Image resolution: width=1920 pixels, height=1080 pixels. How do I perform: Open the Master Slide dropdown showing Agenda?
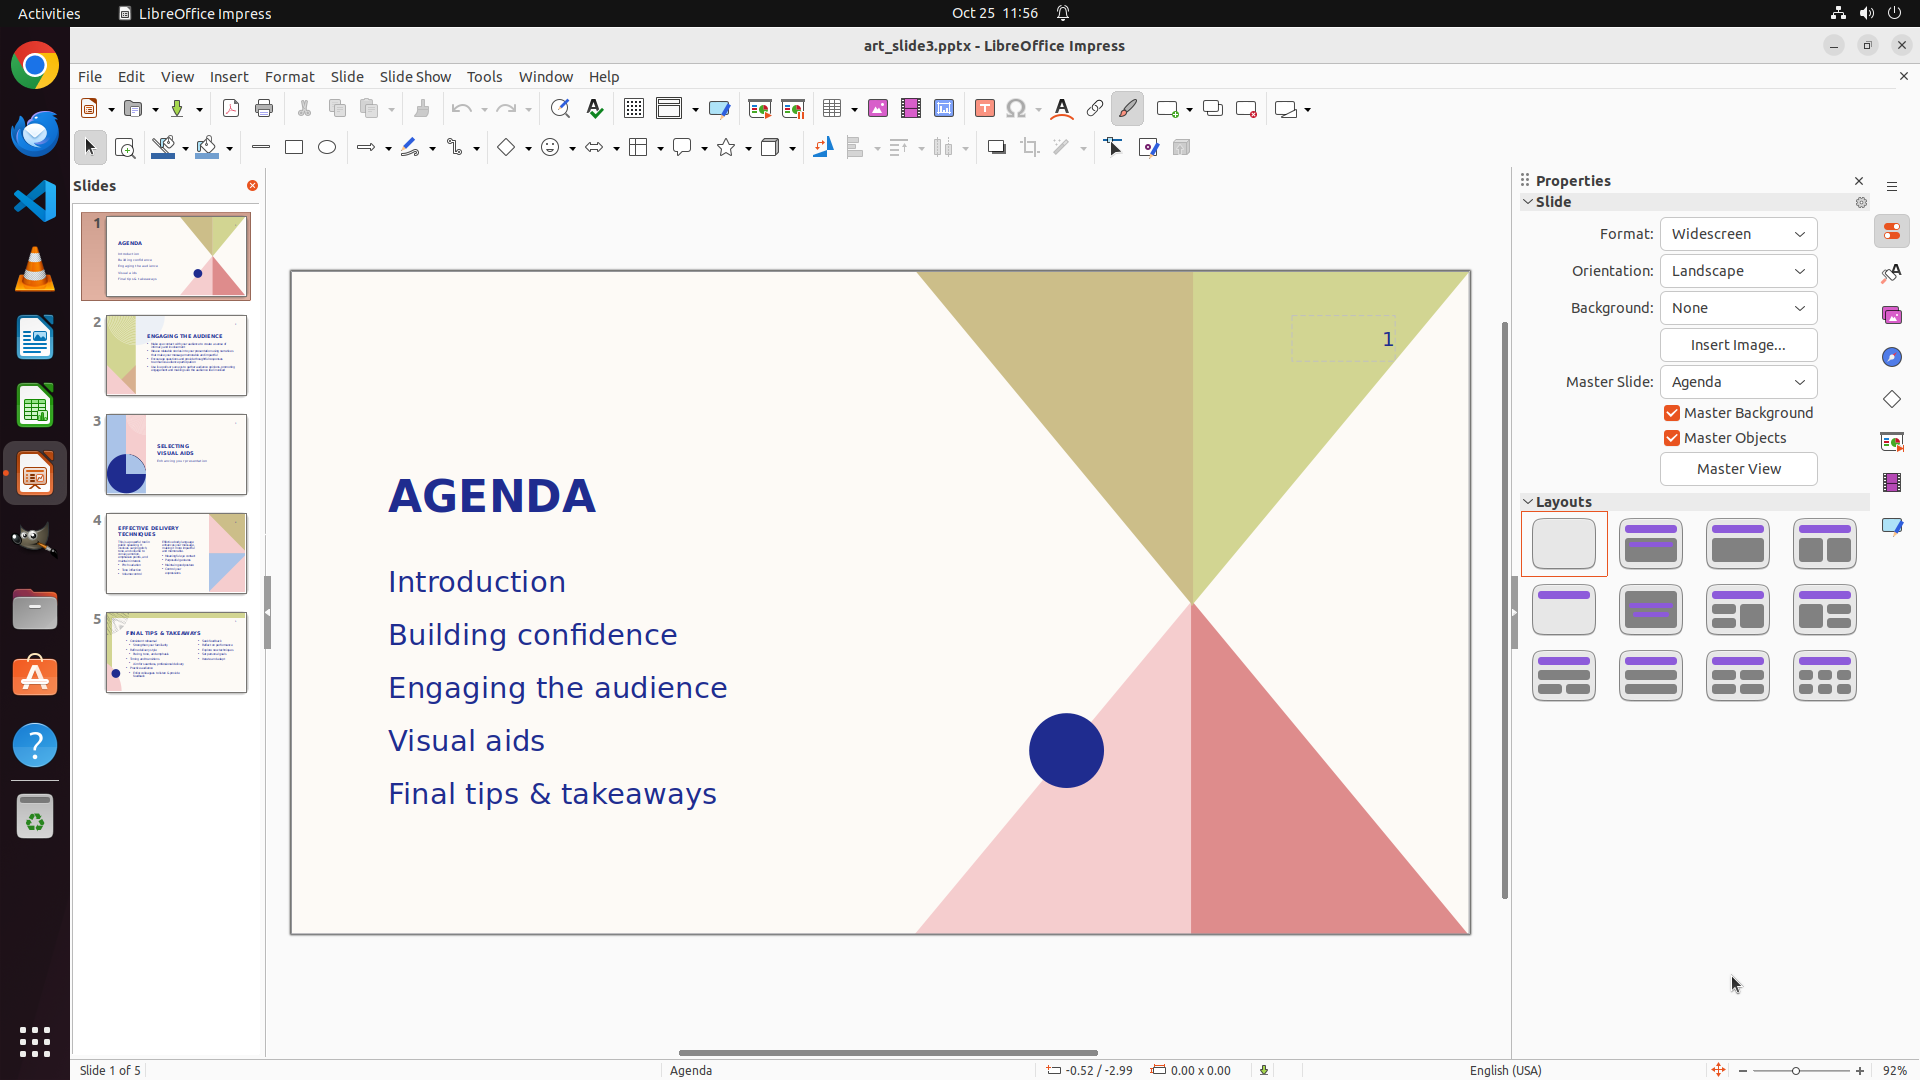(1738, 382)
